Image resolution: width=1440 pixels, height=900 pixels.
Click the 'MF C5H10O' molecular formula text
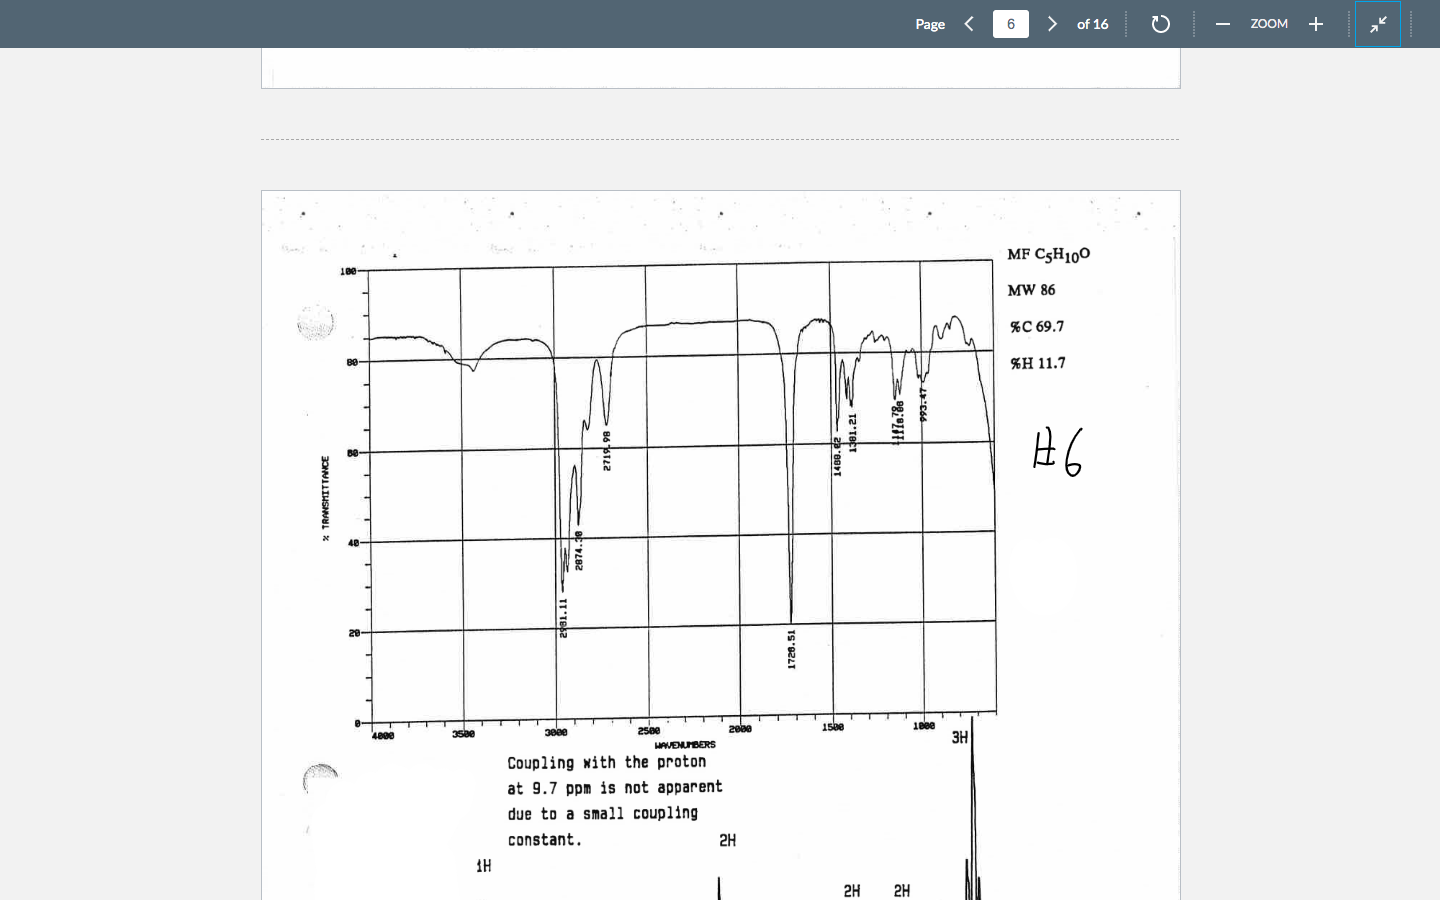[x=1048, y=255]
